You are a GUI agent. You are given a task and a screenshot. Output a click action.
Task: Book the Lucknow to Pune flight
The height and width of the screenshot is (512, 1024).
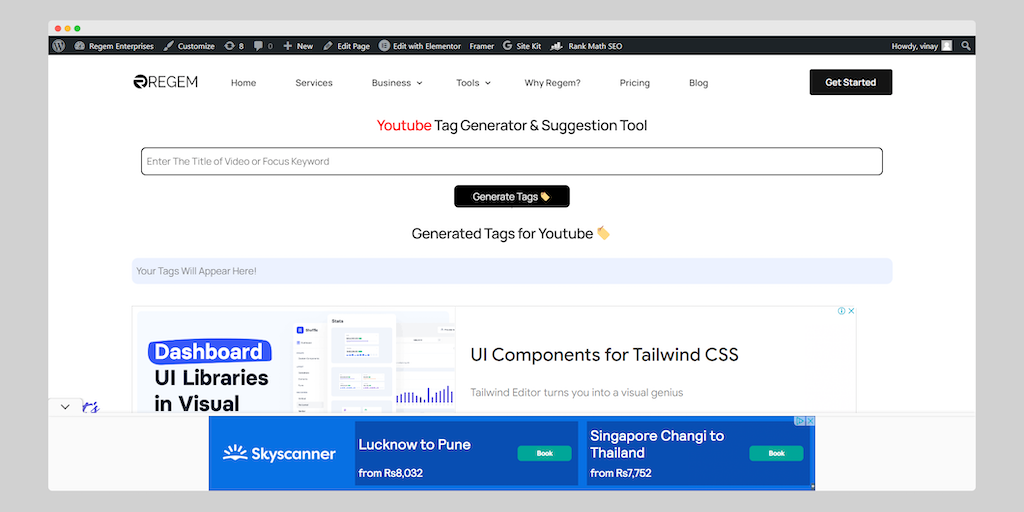pyautogui.click(x=545, y=453)
